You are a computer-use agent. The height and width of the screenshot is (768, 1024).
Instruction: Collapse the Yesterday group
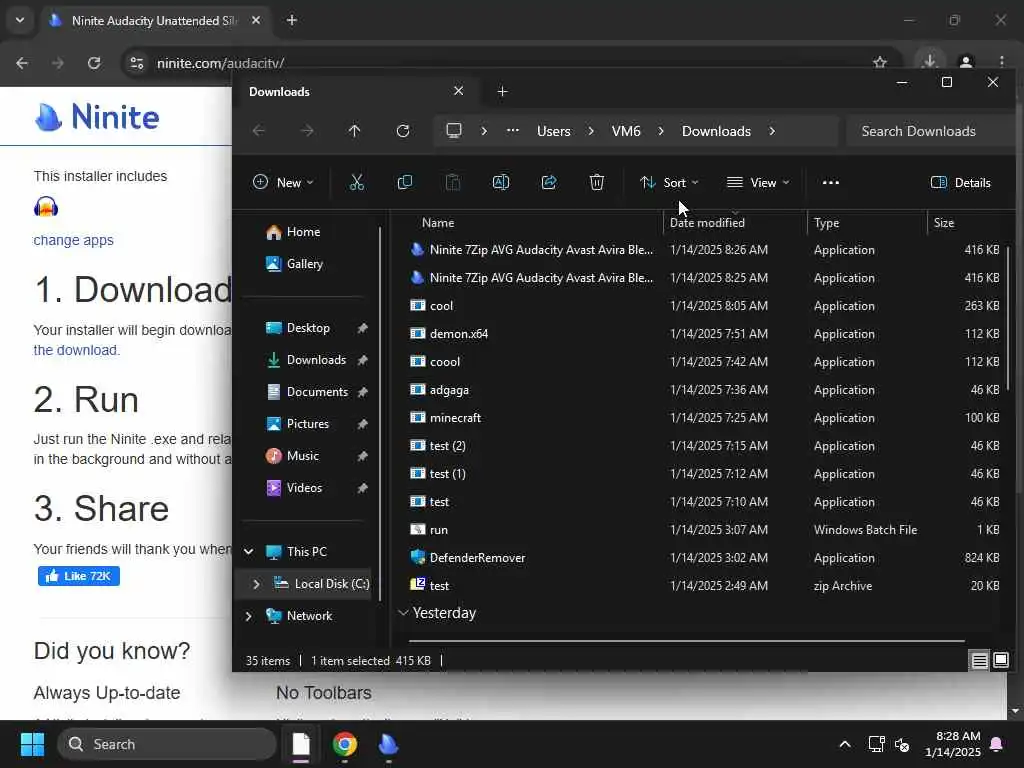point(404,613)
